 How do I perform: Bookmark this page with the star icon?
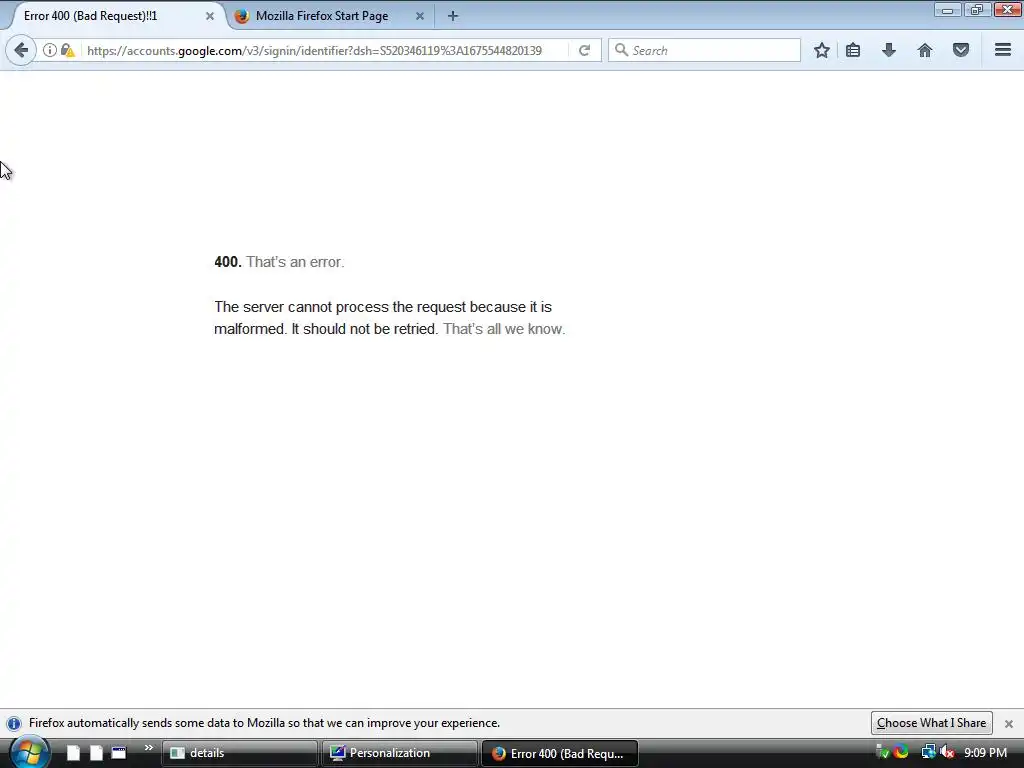click(x=822, y=50)
